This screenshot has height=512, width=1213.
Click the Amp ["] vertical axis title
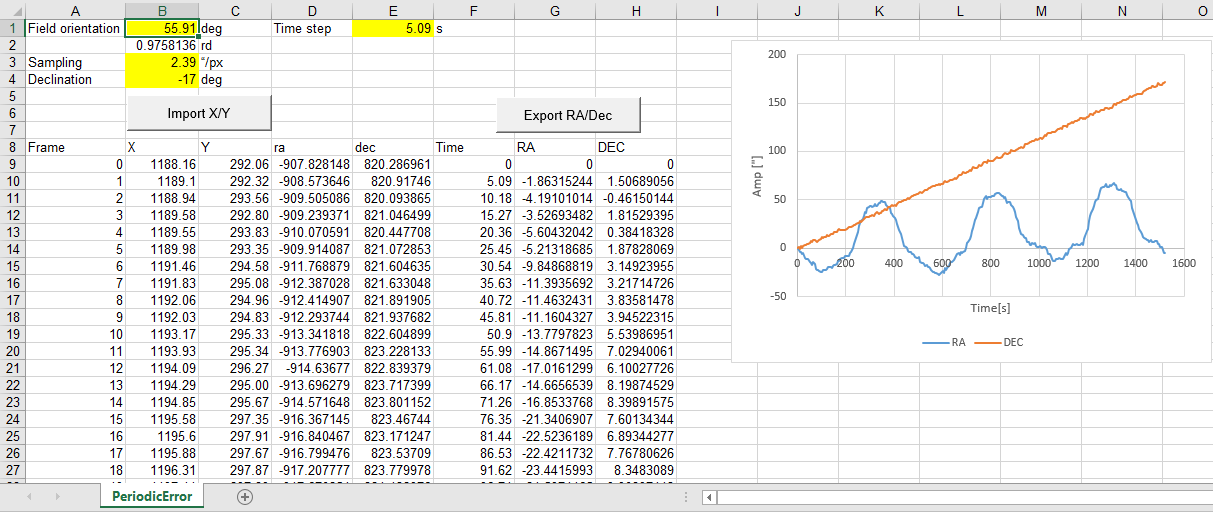pos(758,176)
